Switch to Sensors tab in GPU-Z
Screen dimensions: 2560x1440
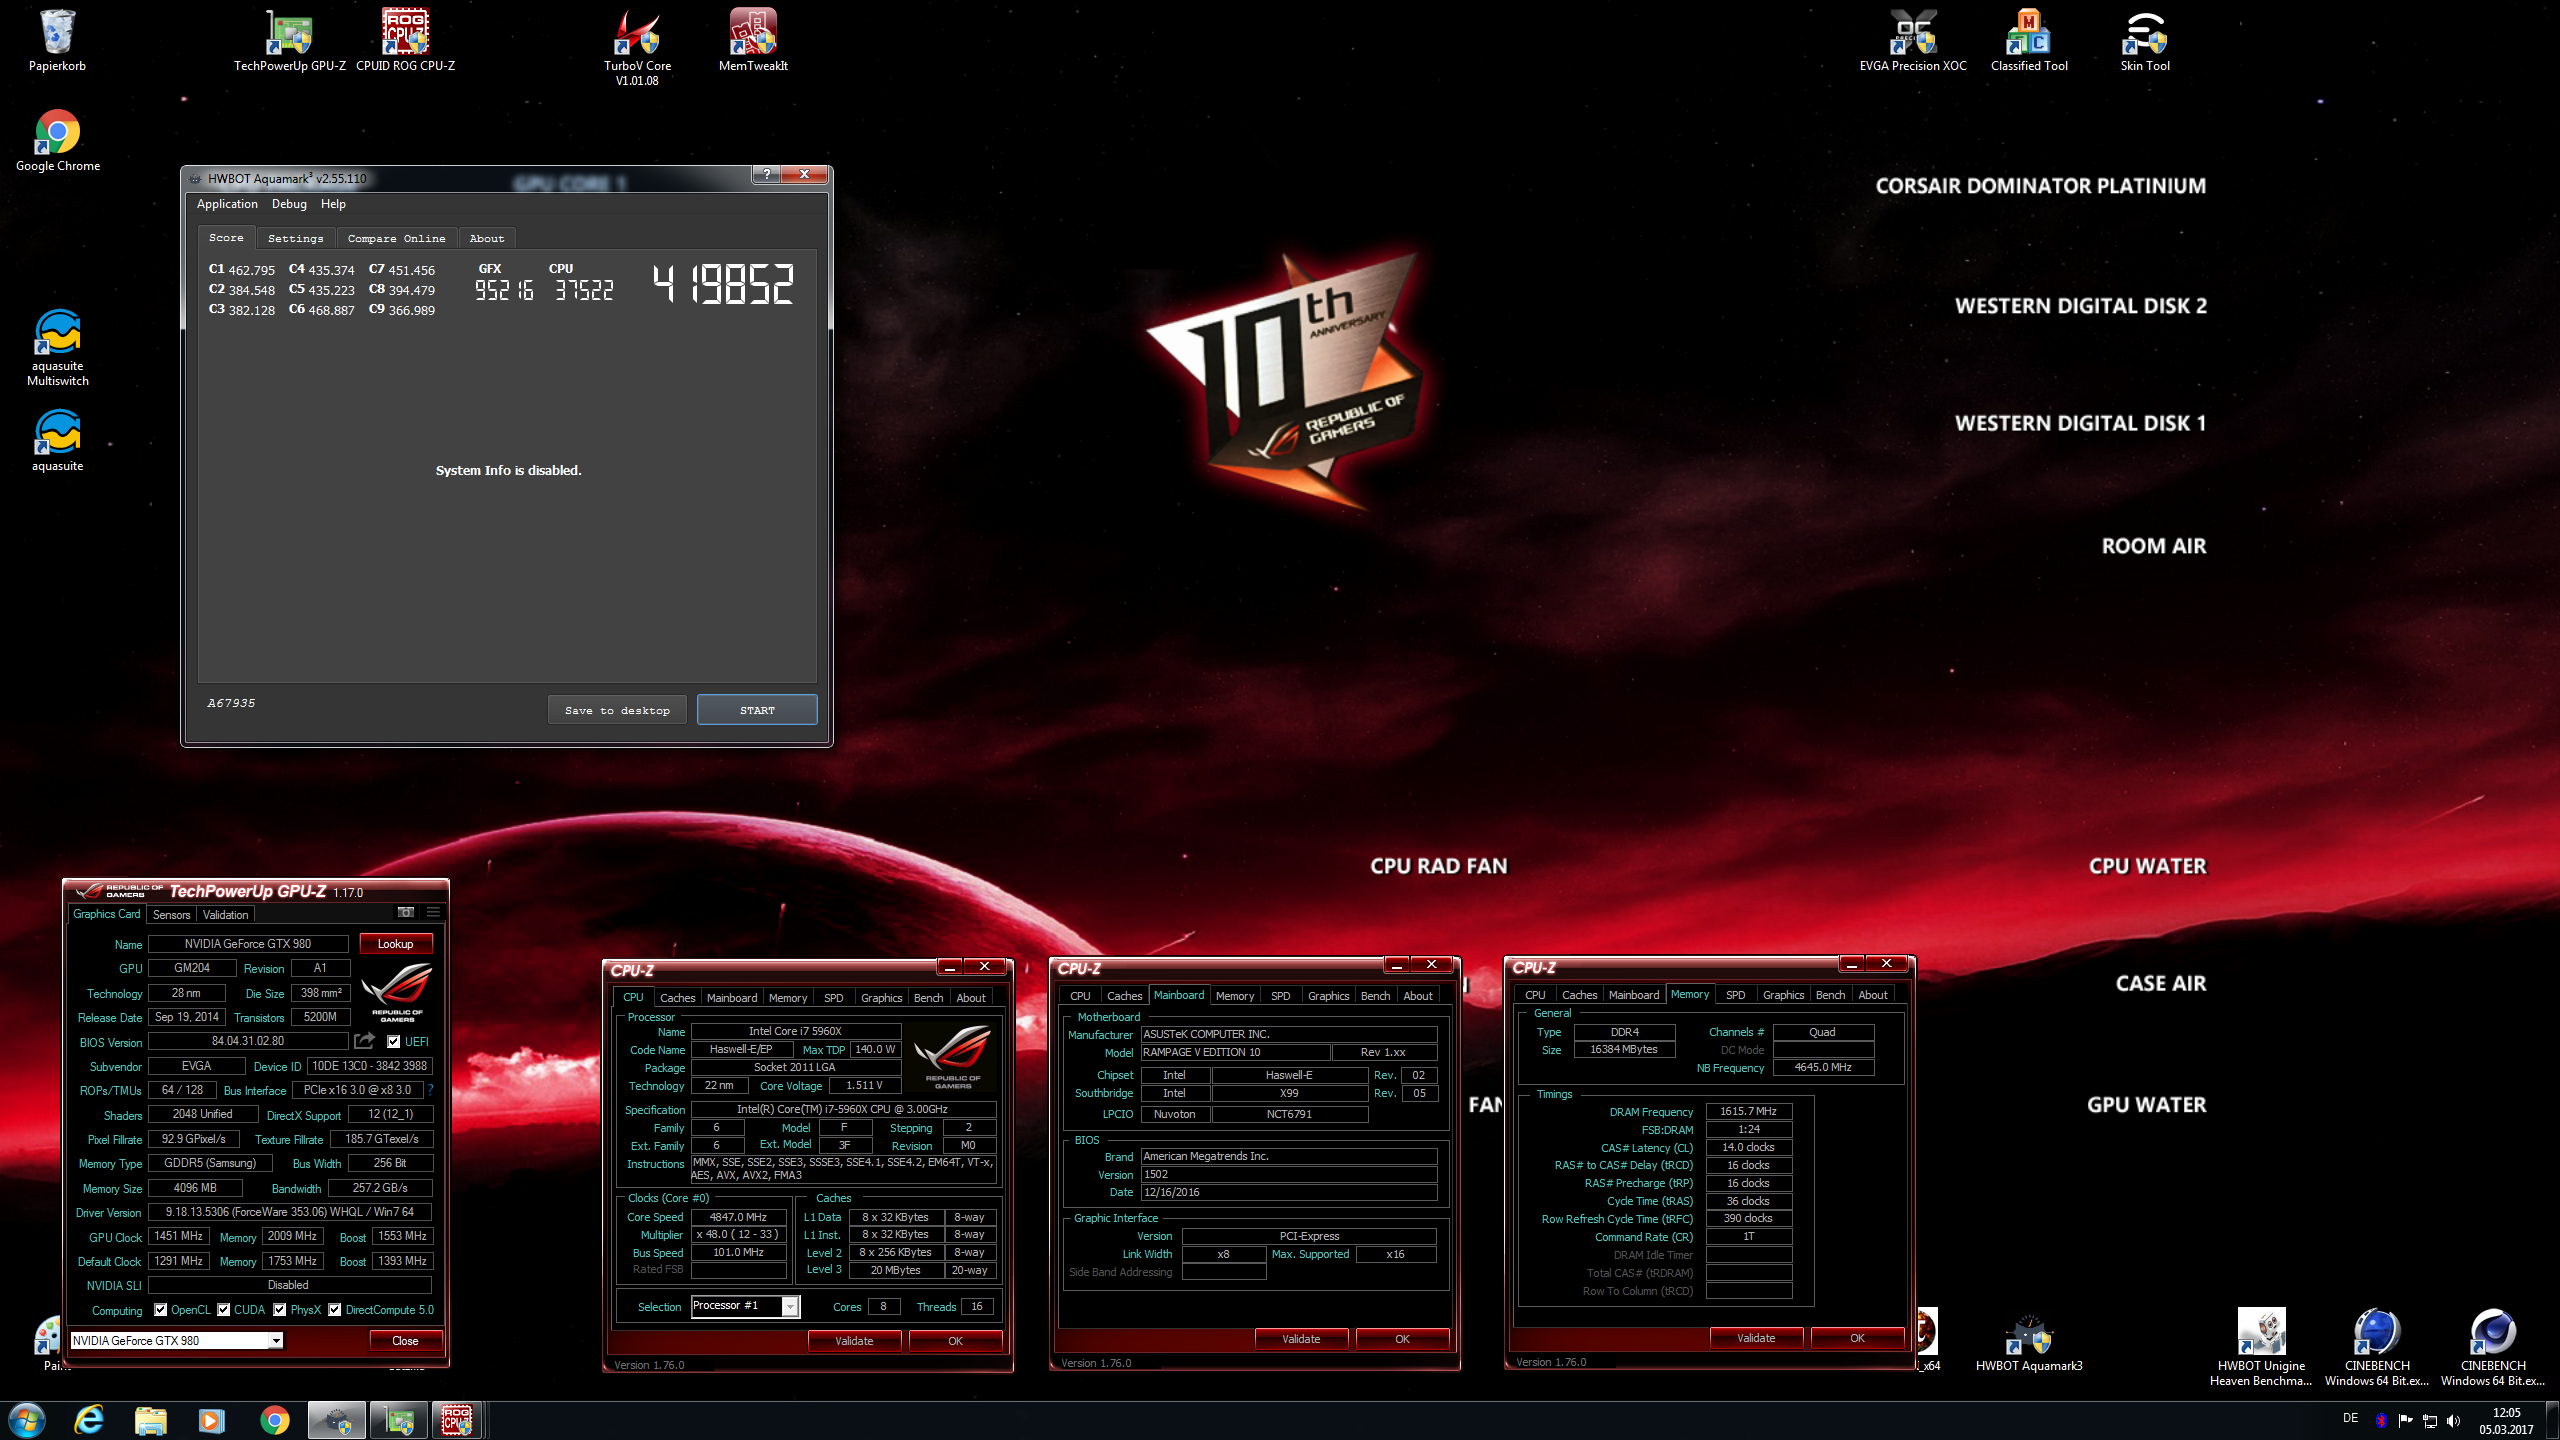click(x=171, y=914)
